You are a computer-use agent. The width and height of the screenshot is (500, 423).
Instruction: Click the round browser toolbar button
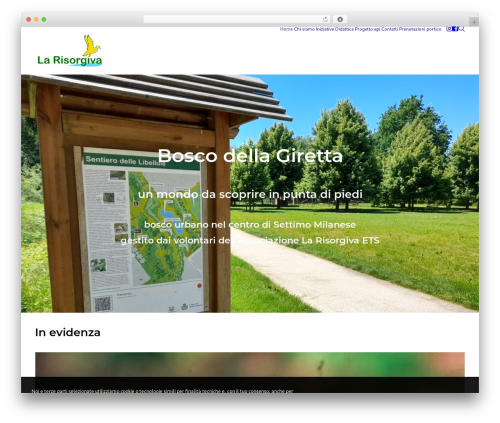pos(340,19)
